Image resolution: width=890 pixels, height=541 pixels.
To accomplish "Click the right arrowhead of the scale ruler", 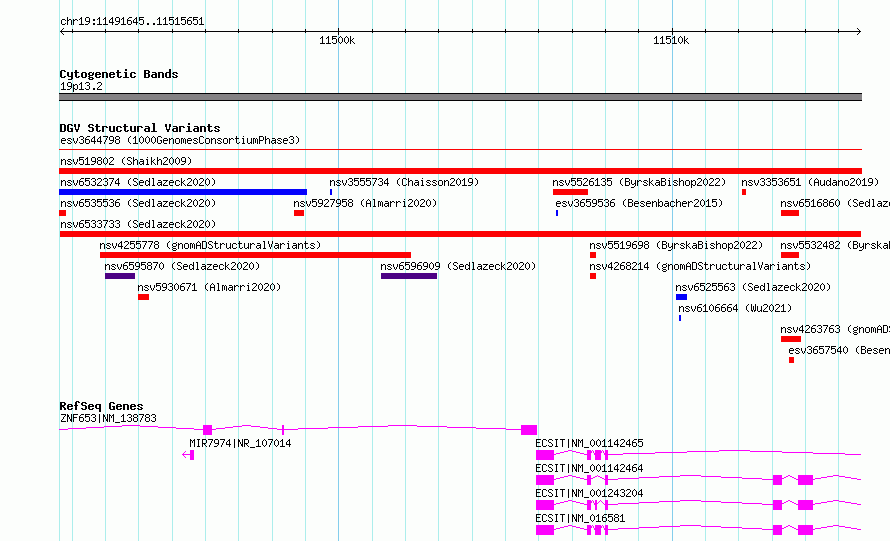I will [x=858, y=32].
